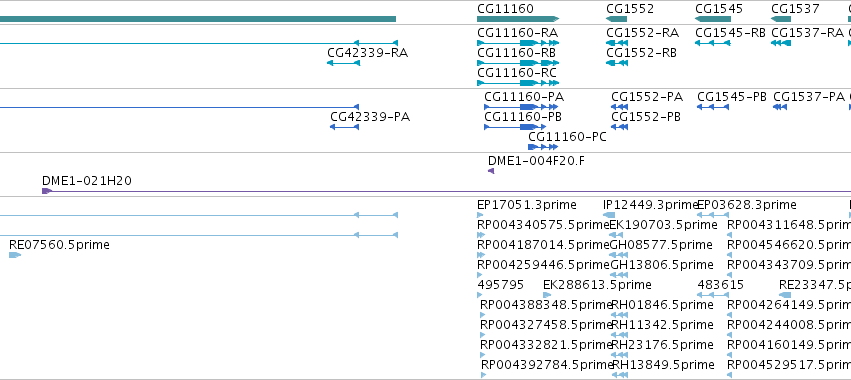The image size is (851, 380).
Task: Select the CG1545 gene arrow glyph
Action: tap(712, 19)
